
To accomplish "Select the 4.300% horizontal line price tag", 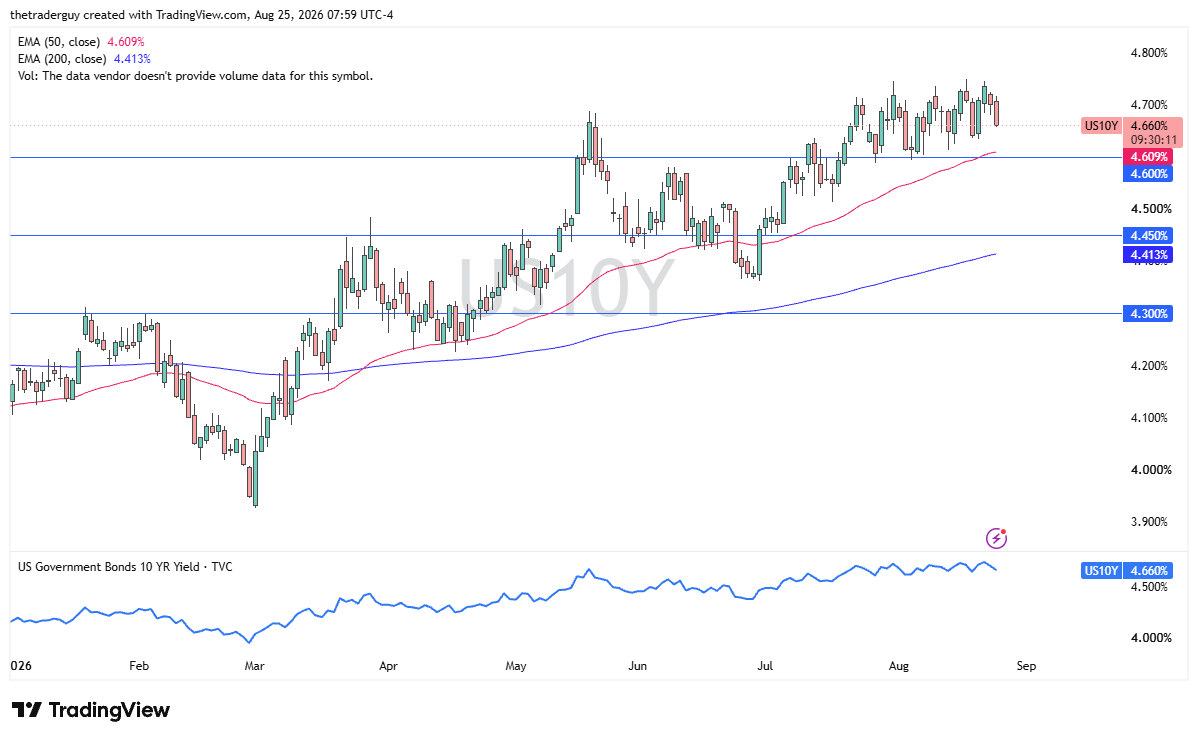I will tap(1148, 313).
